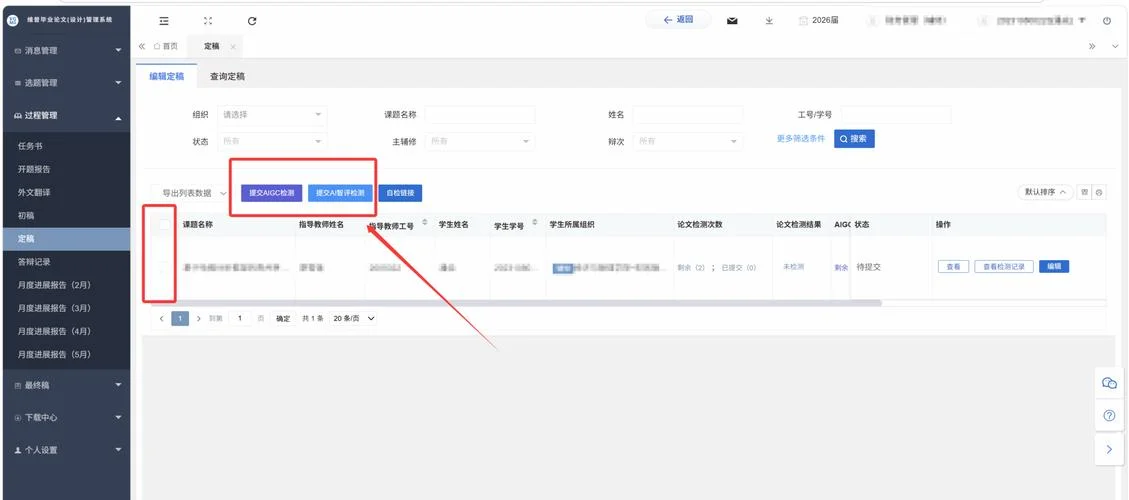Open the 导出列表数据 dropdown
This screenshot has height=500, width=1129.
point(192,193)
